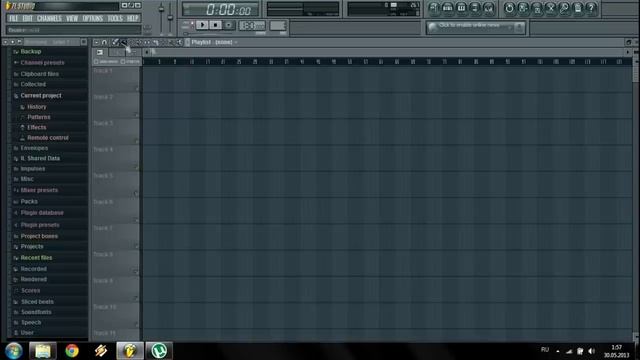Toggle the Browser view shortcut icon
Screen dimensions: 640x360
click(x=475, y=8)
